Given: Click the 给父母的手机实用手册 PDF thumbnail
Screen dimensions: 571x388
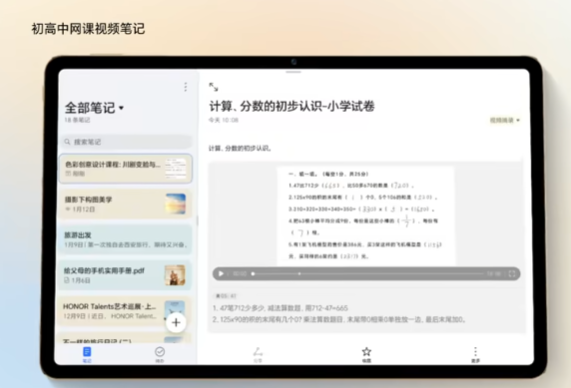Looking at the screenshot, I should click(175, 275).
